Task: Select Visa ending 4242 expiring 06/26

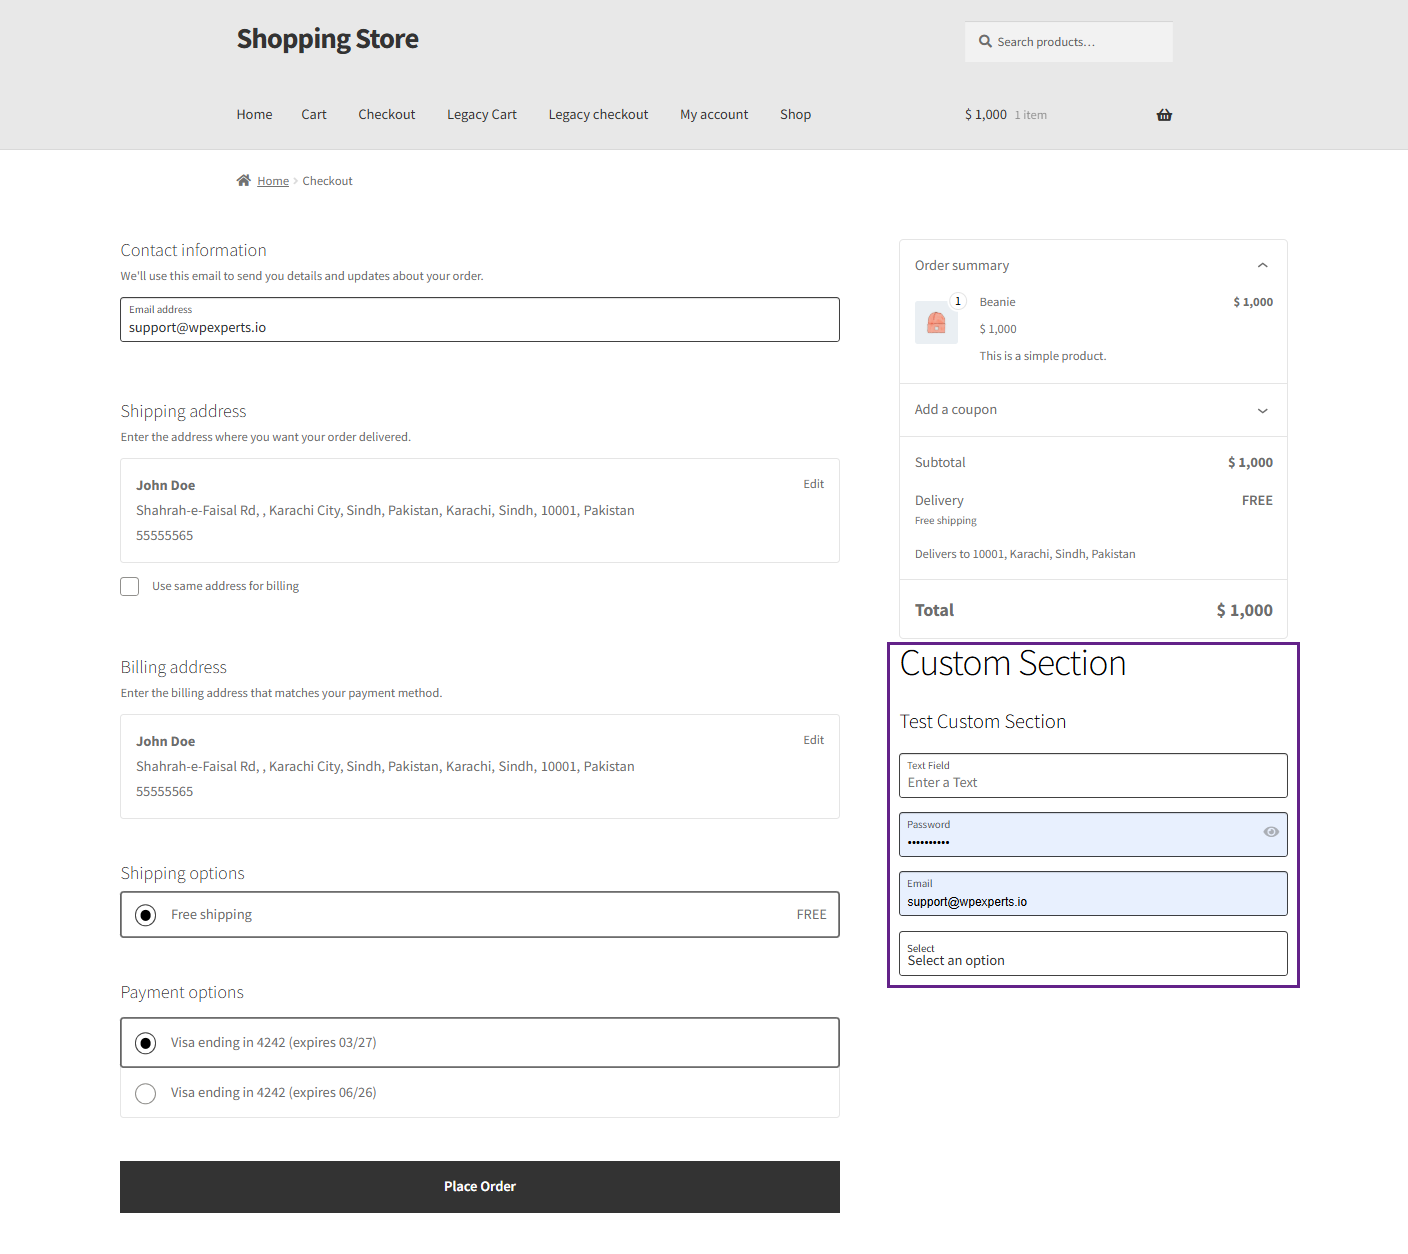Action: click(146, 1093)
